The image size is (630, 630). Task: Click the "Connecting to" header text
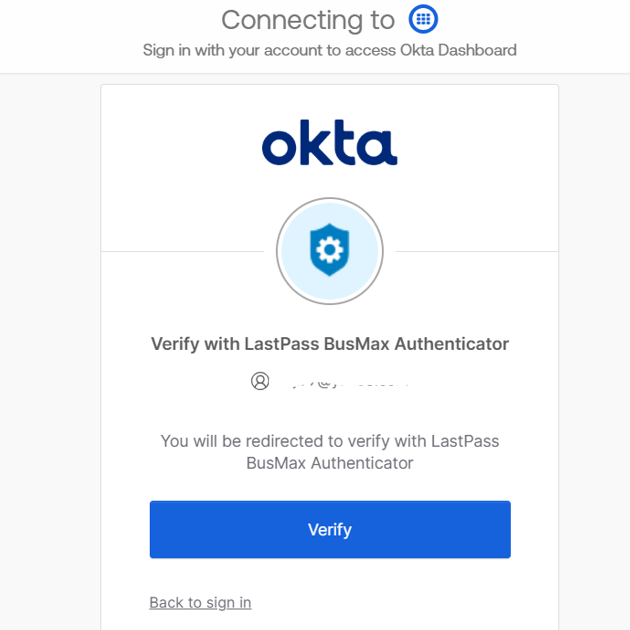point(308,20)
